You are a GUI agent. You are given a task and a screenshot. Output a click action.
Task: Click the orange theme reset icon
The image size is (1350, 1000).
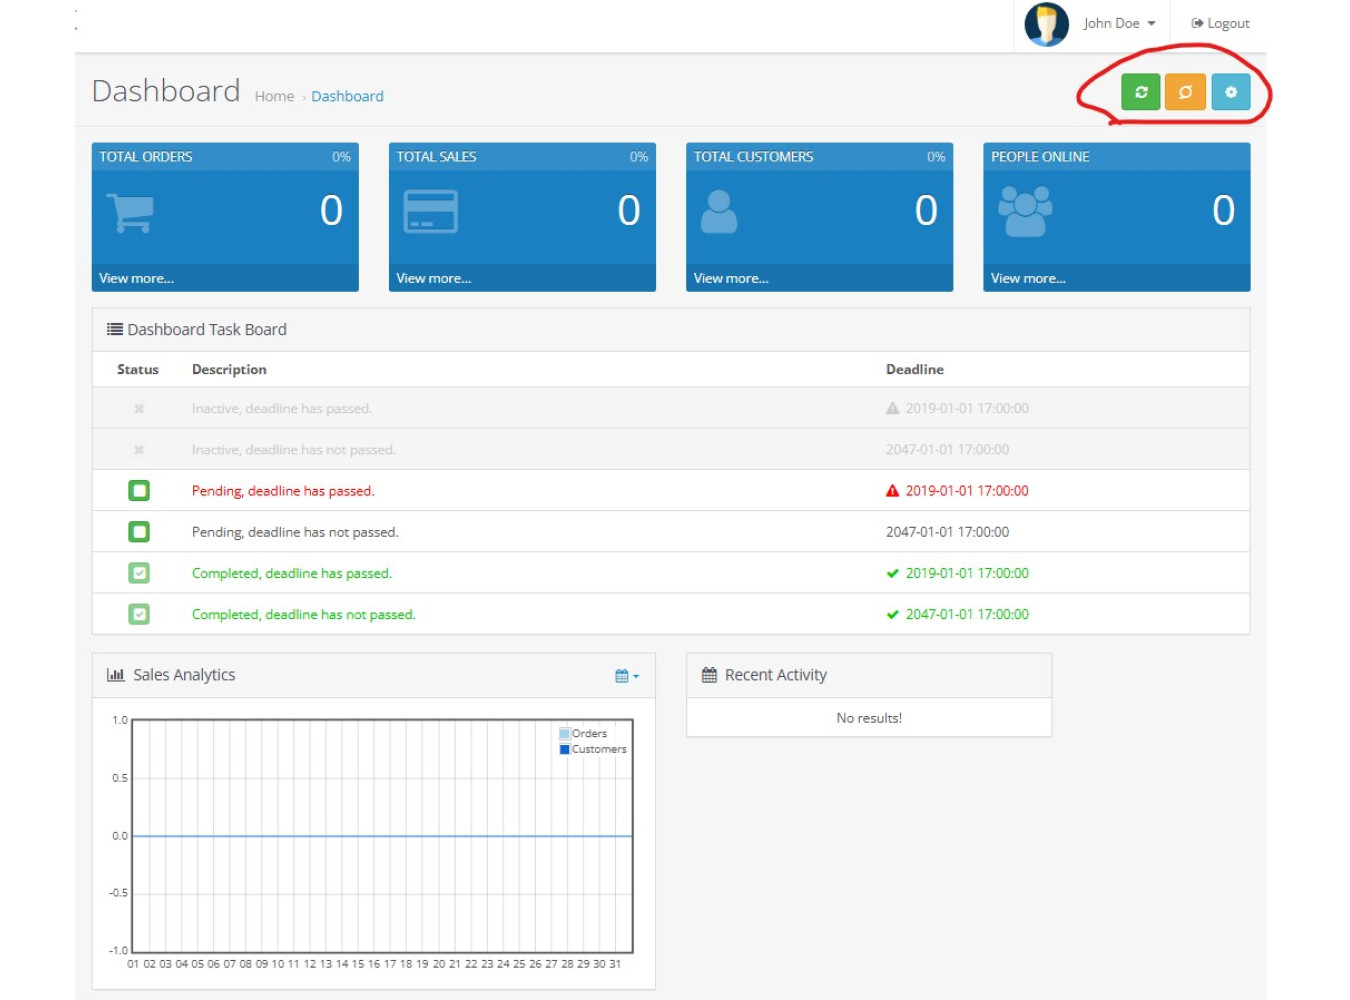1186,91
